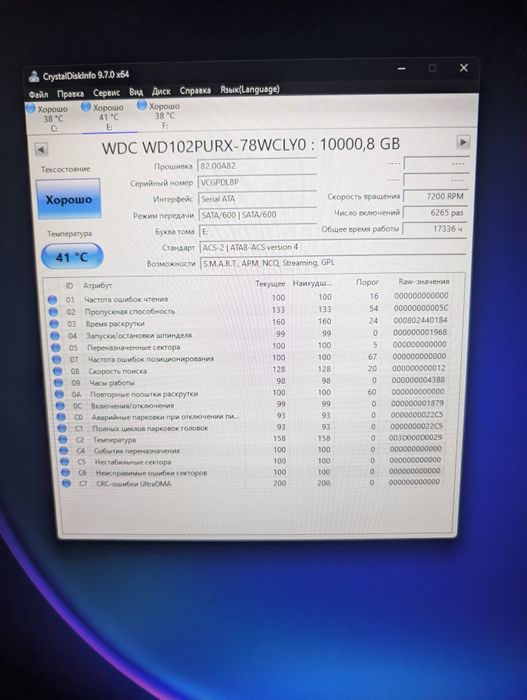Click status dot of attribute 08 Скорость поиска
Viewport: 527px width, 700px height.
(x=58, y=371)
